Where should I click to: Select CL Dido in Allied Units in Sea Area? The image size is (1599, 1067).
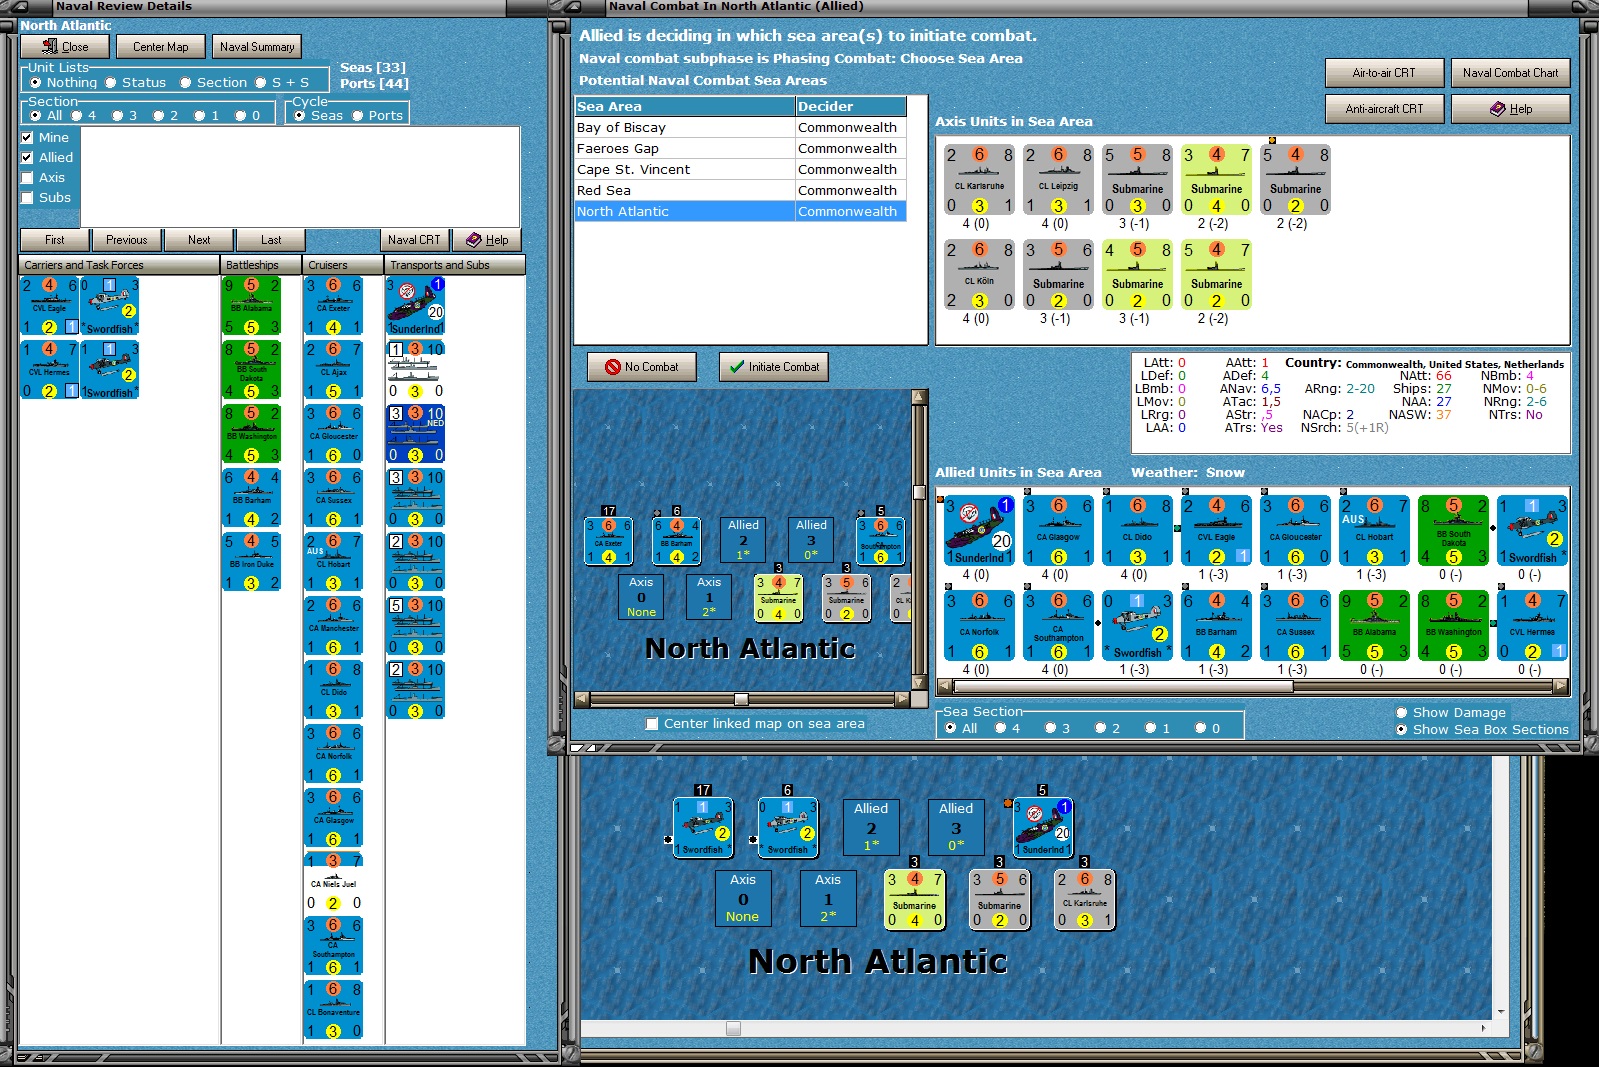[x=1138, y=531]
